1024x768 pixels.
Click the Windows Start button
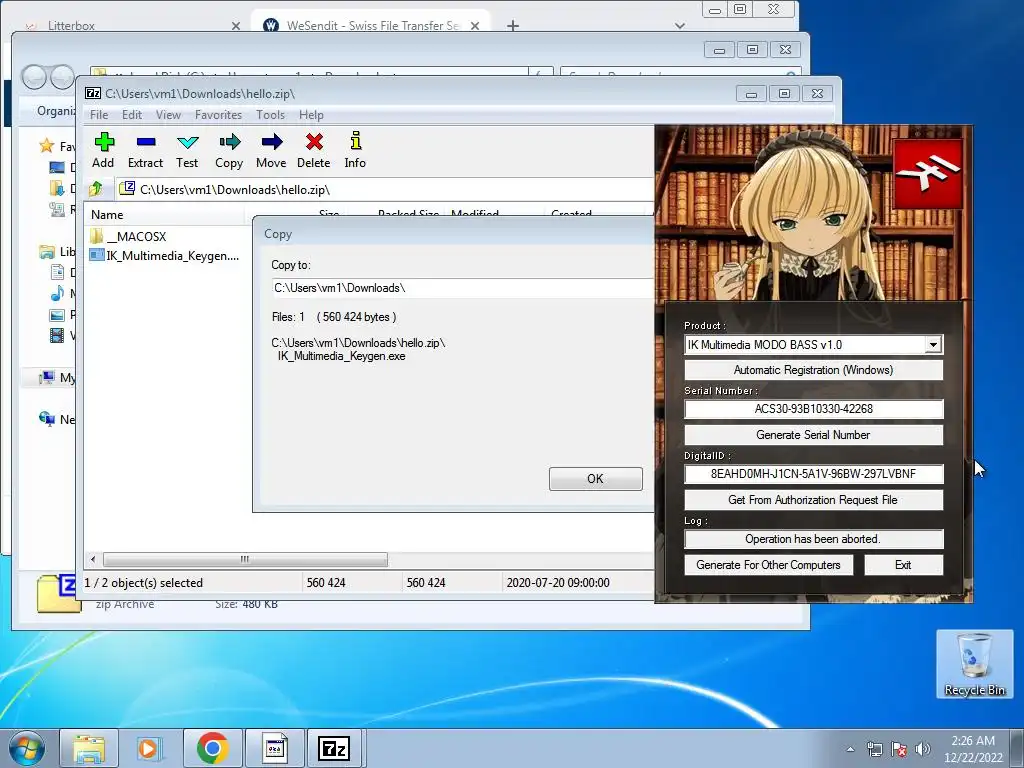[27, 748]
